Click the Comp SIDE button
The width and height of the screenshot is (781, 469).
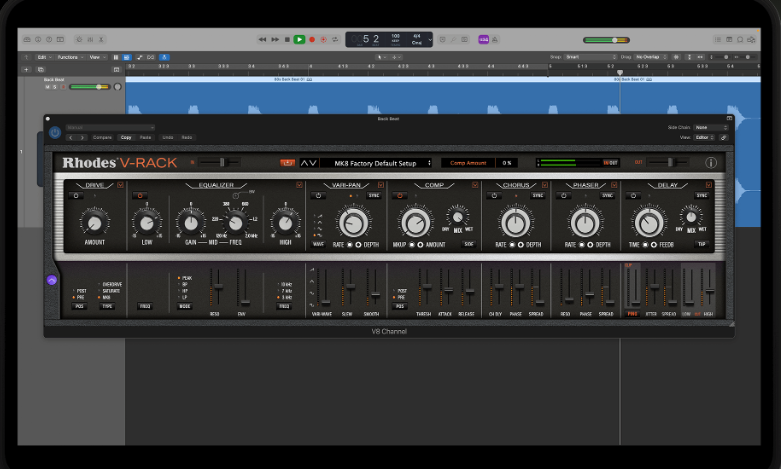(469, 244)
